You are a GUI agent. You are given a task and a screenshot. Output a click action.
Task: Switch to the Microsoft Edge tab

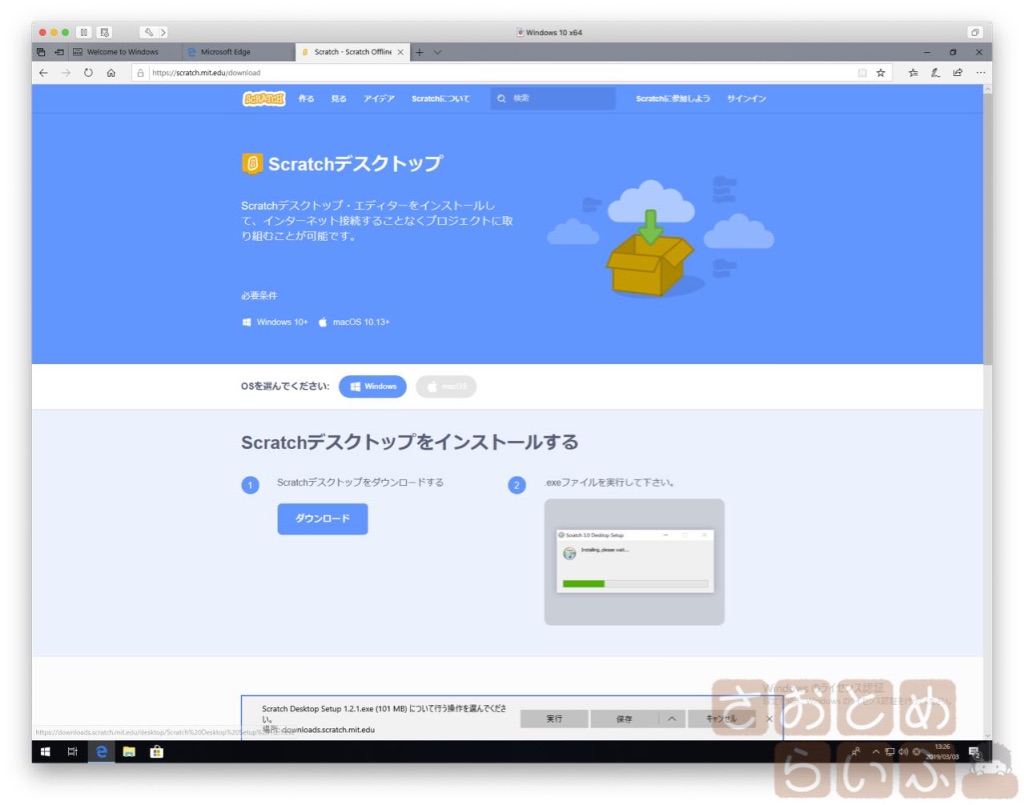click(238, 52)
